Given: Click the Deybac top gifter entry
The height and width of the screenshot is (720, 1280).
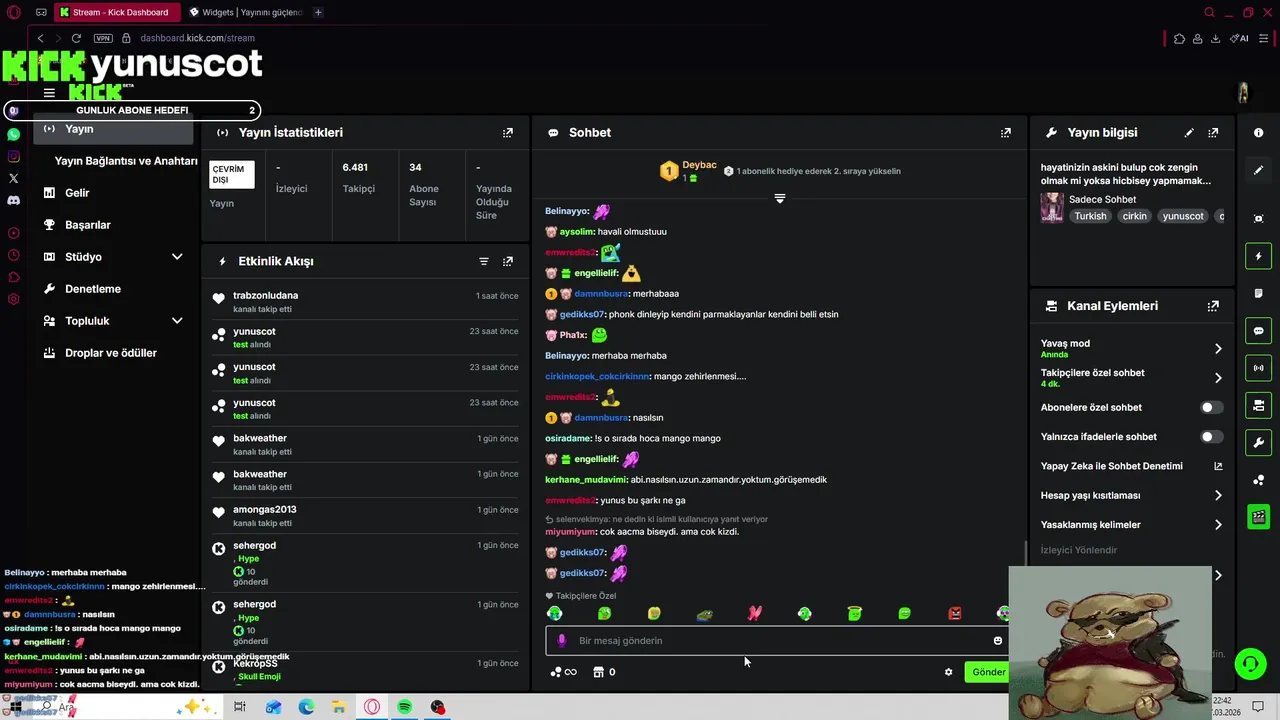Looking at the screenshot, I should (x=689, y=171).
